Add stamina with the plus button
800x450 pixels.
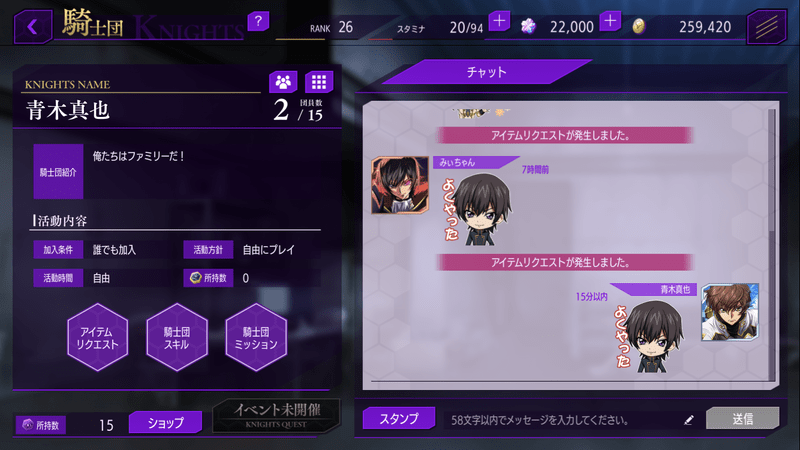point(499,21)
